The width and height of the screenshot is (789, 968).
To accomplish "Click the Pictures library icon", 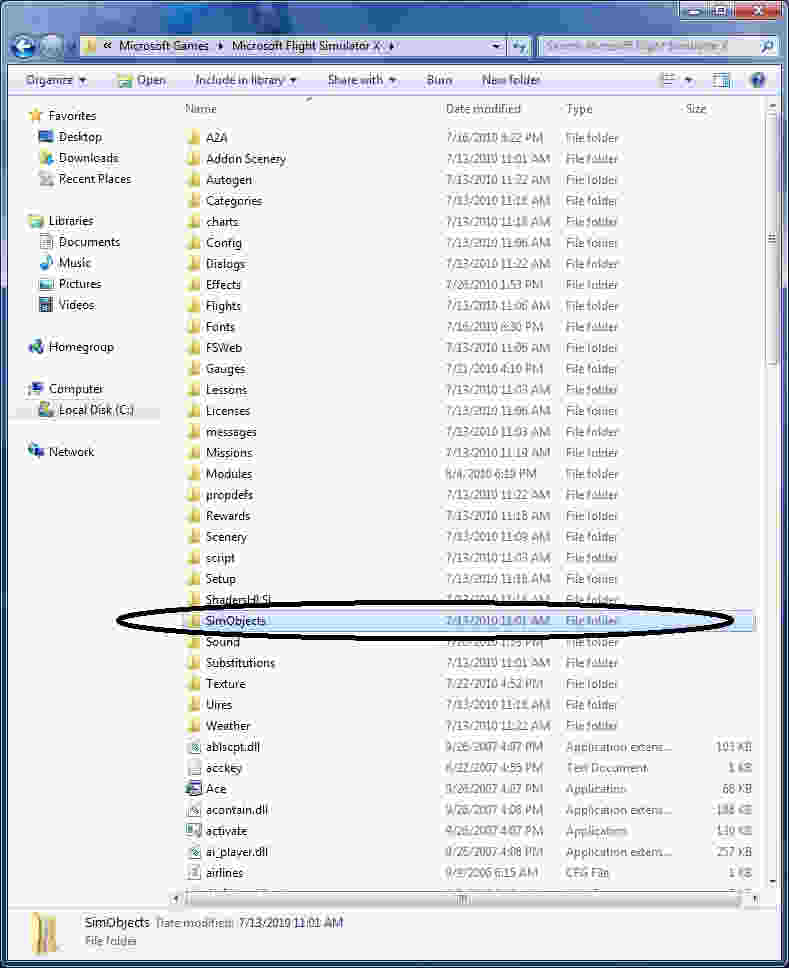I will (46, 284).
